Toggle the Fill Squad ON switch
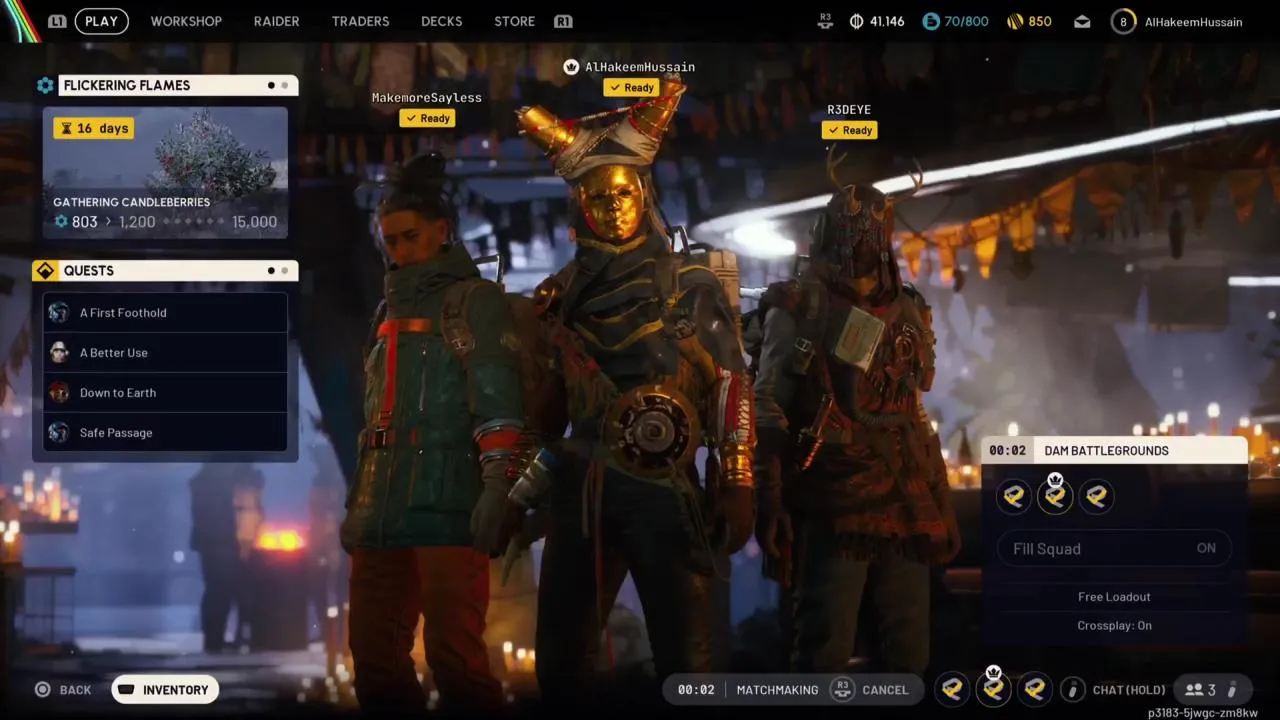 pyautogui.click(x=1114, y=548)
